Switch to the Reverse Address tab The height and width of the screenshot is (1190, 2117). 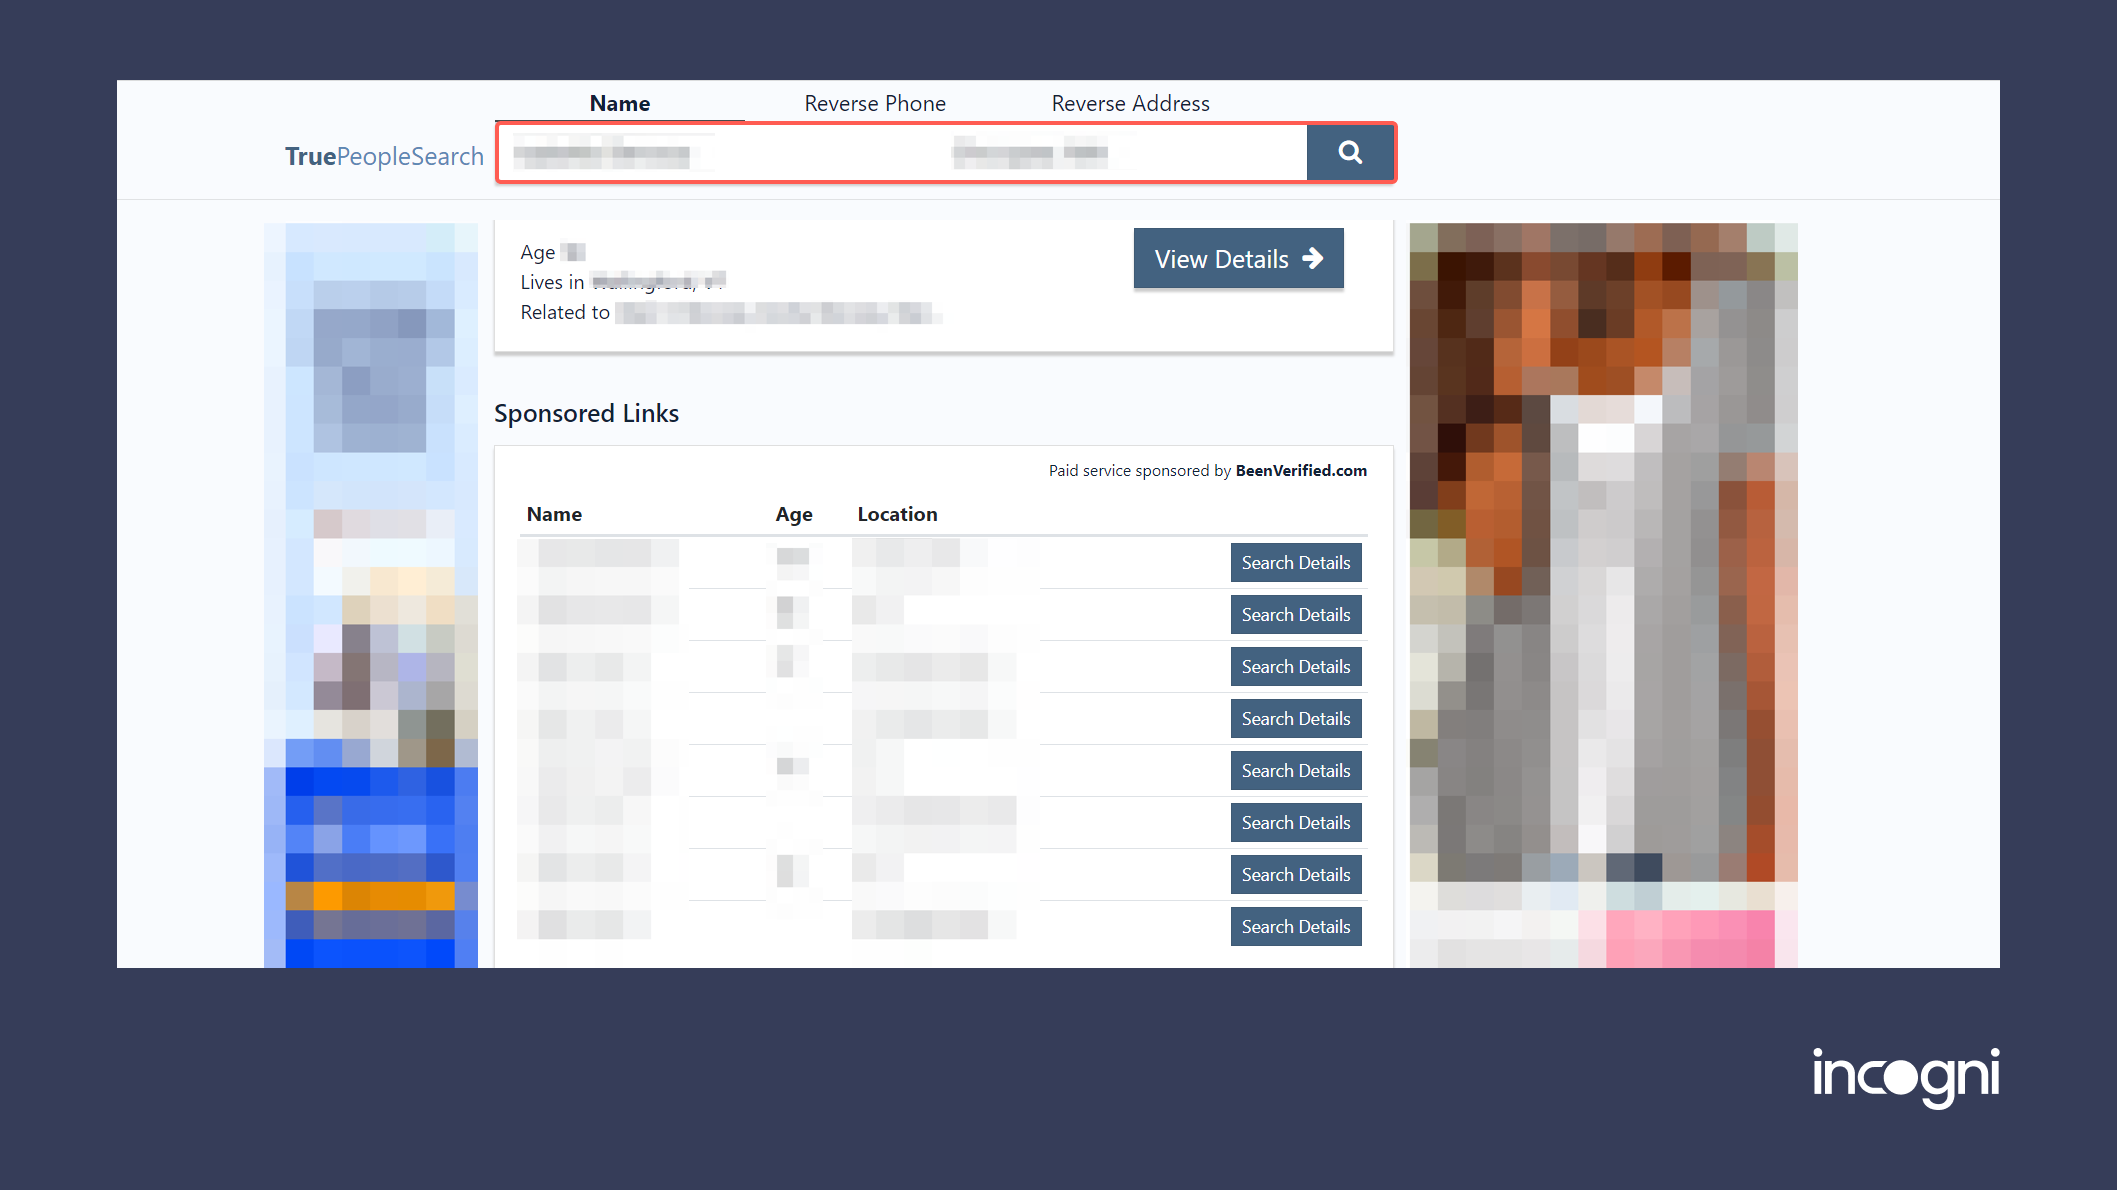tap(1130, 103)
